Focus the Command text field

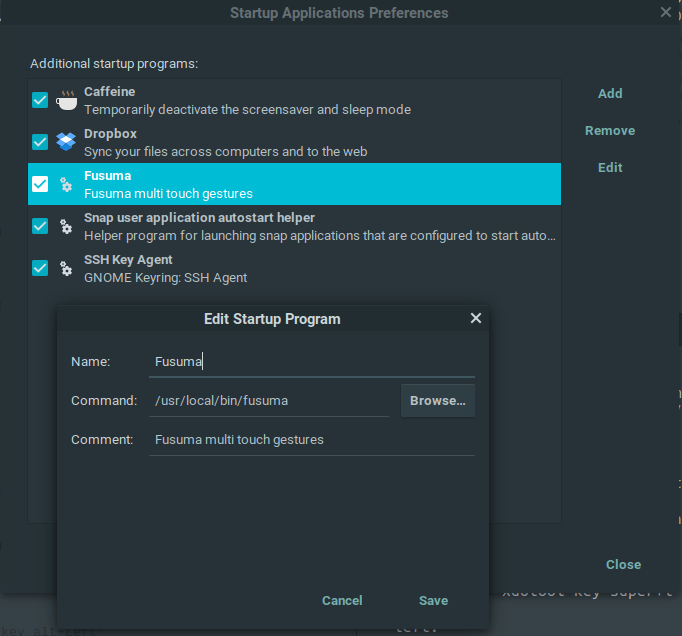click(268, 401)
